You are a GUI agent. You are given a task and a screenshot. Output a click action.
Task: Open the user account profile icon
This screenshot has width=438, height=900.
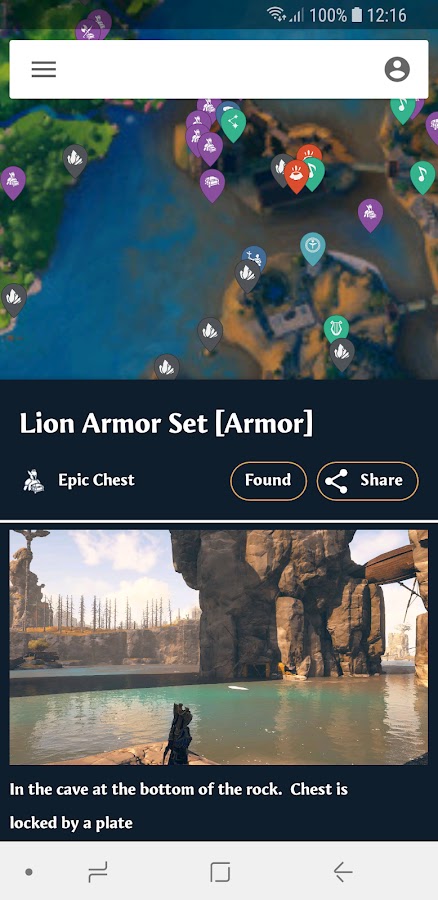(397, 69)
